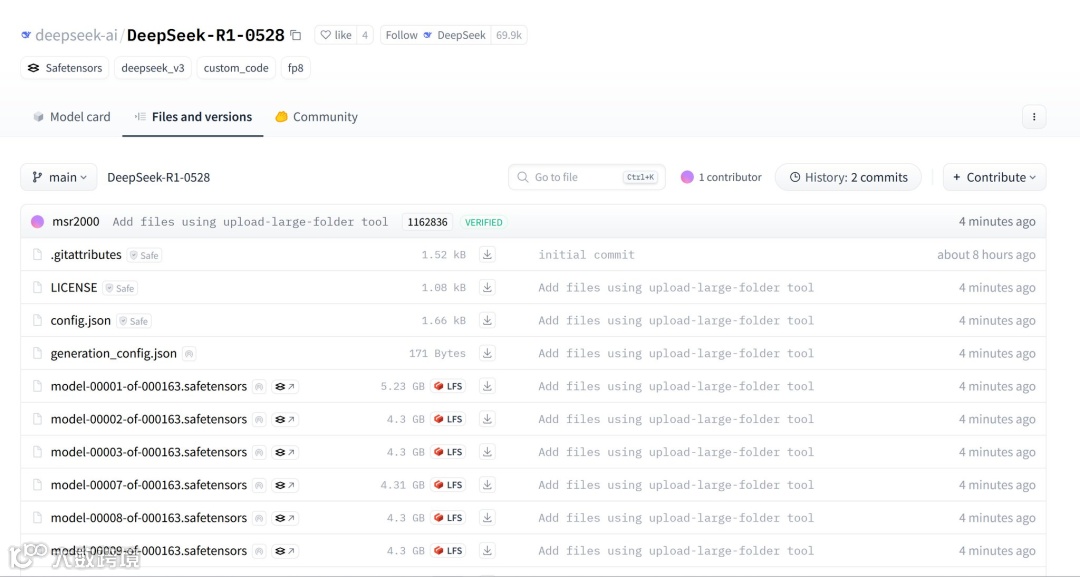Click LFS badge for model-00001
The width and height of the screenshot is (1080, 577).
(448, 387)
